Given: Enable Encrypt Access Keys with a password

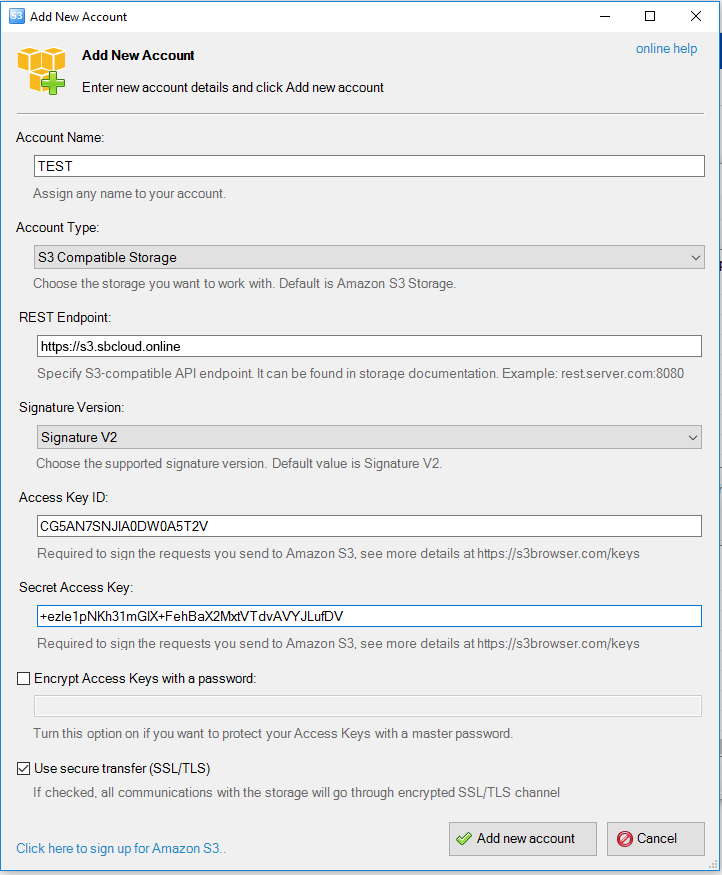Looking at the screenshot, I should tap(23, 679).
